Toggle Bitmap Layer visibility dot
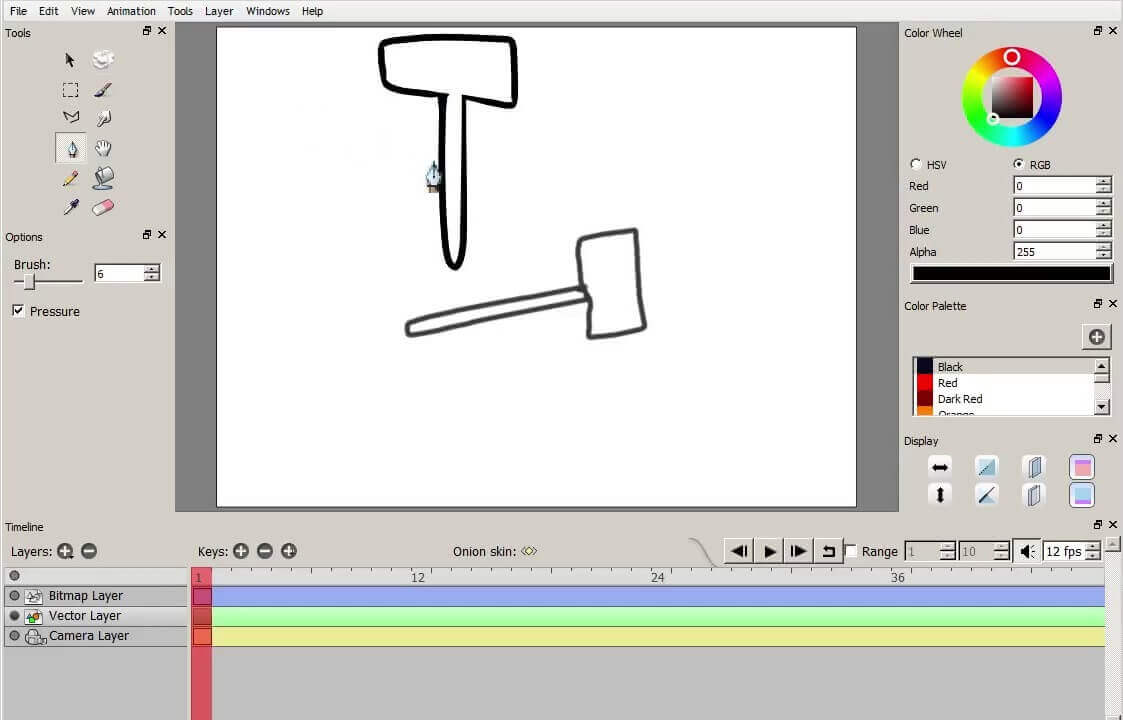Screen dimensions: 1123x720 [x=14, y=595]
